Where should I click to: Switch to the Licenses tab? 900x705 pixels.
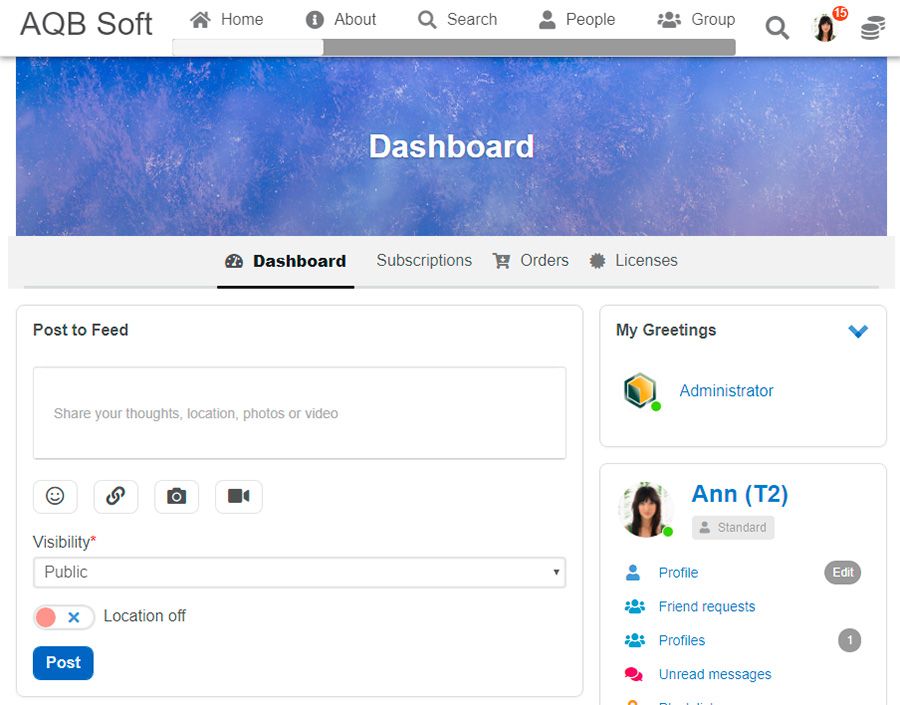(633, 260)
